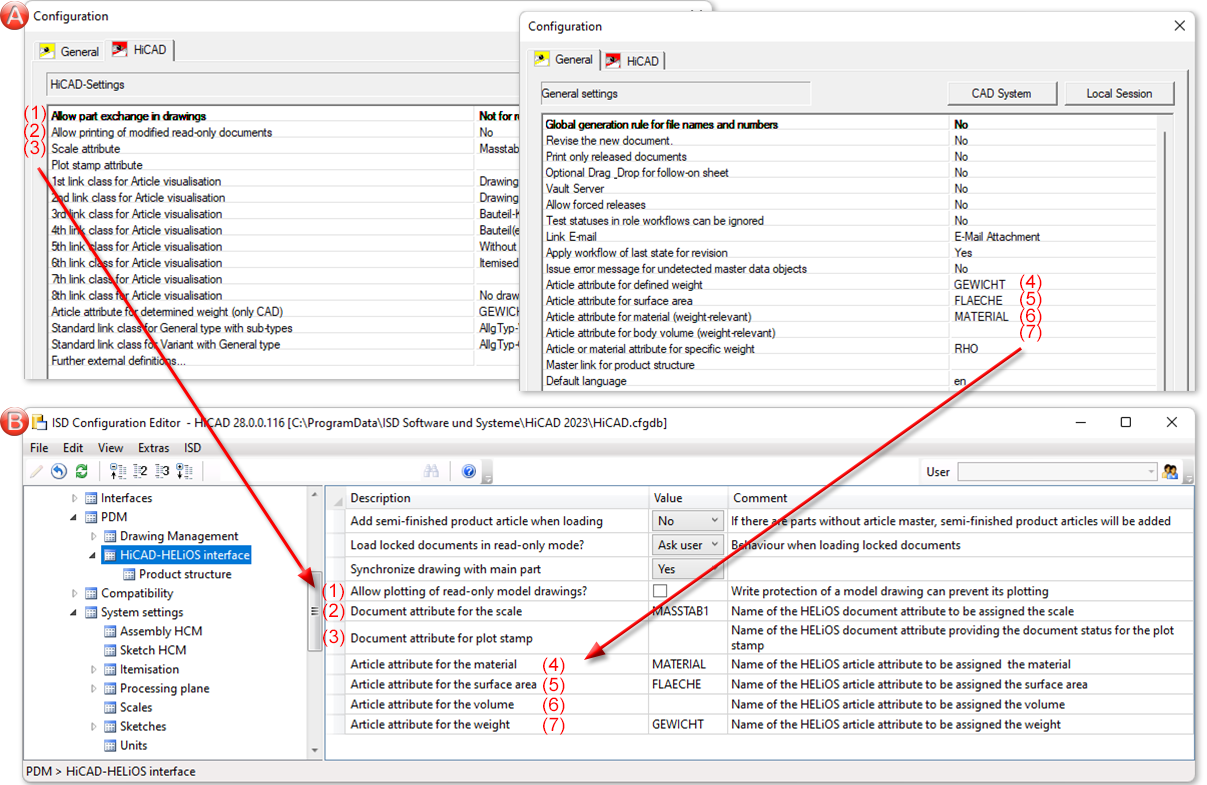Click the MATERIAL value in the editor table
Screen dimensions: 1207x785
click(688, 664)
